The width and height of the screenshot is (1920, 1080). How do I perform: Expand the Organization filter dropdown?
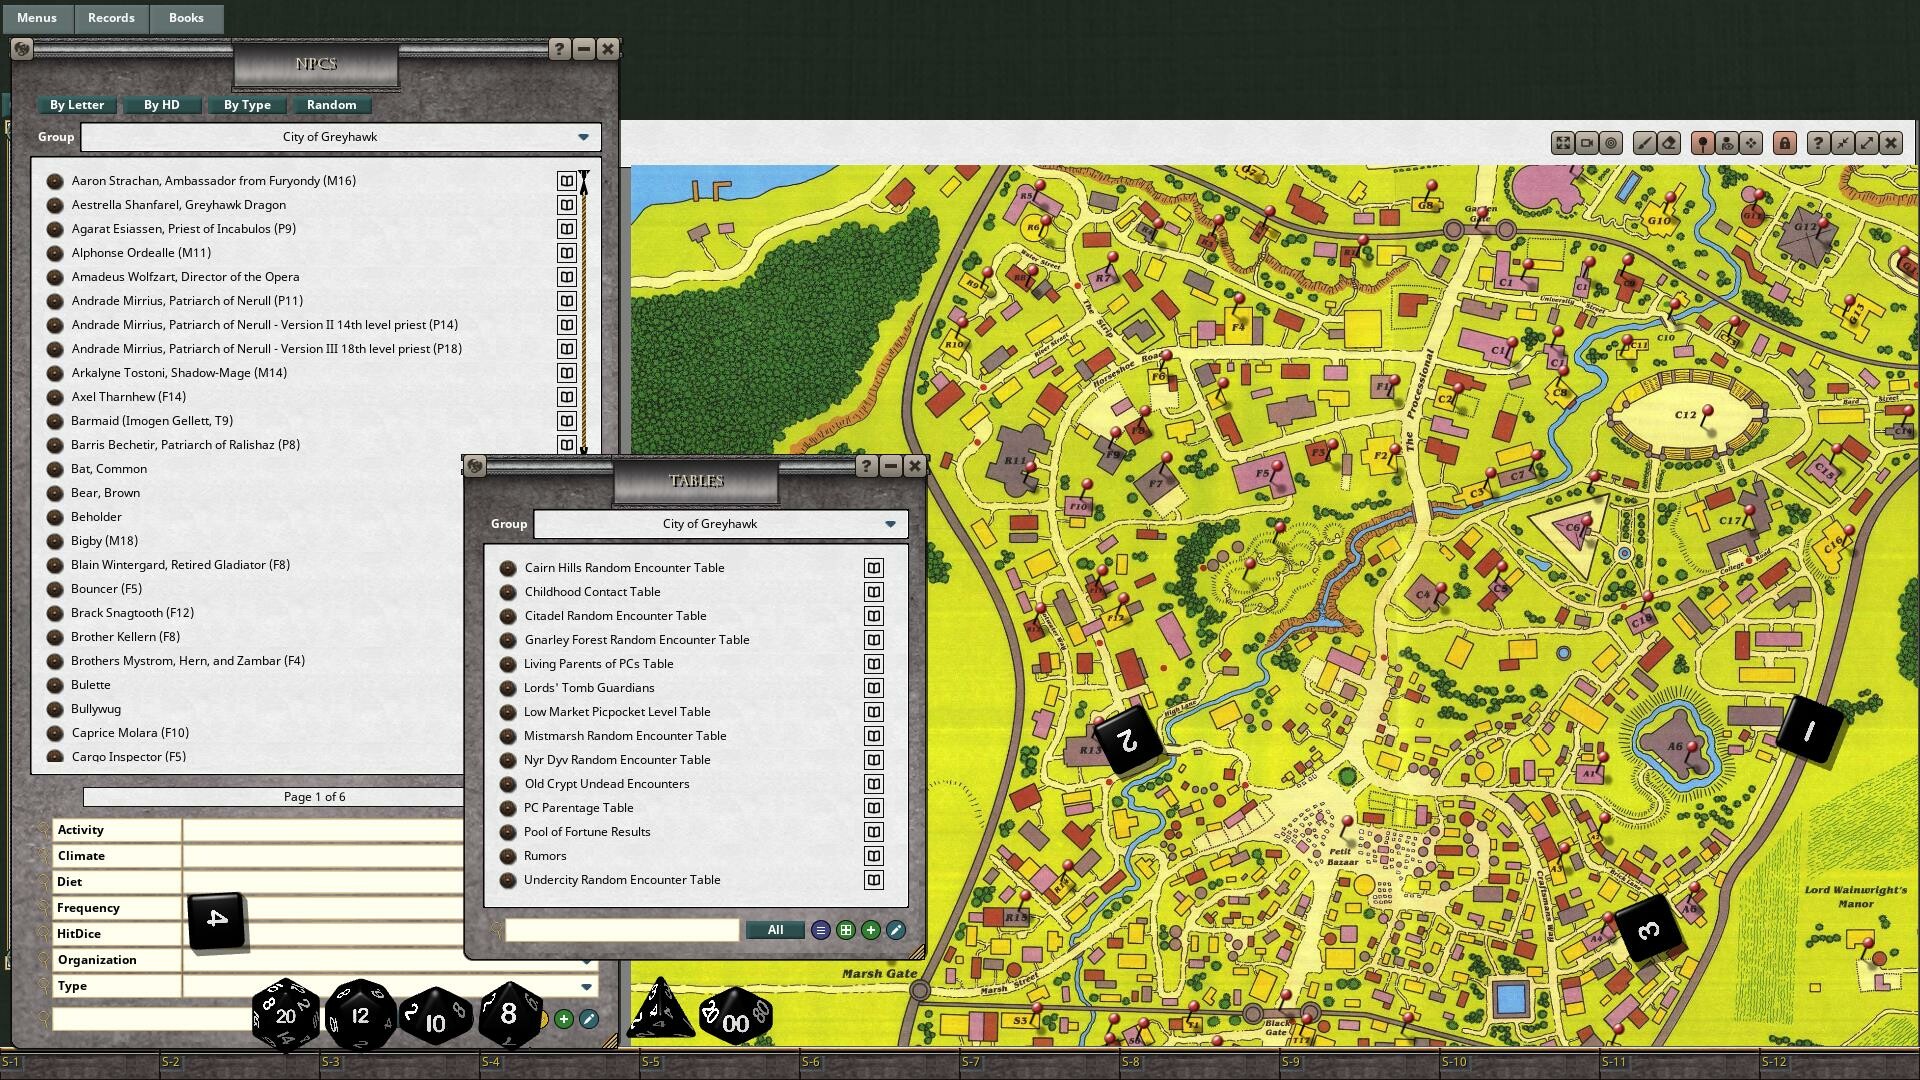[586, 960]
